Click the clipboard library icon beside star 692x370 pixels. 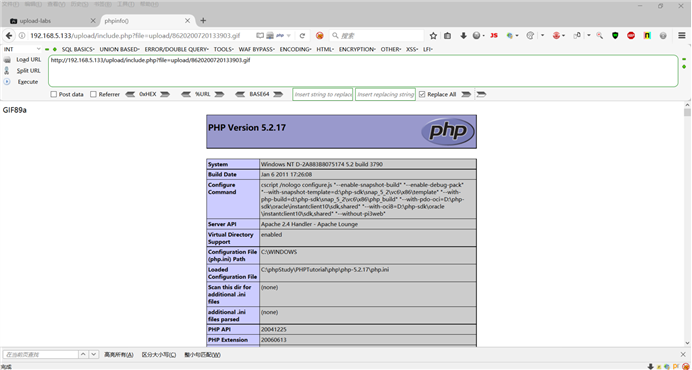(448, 36)
